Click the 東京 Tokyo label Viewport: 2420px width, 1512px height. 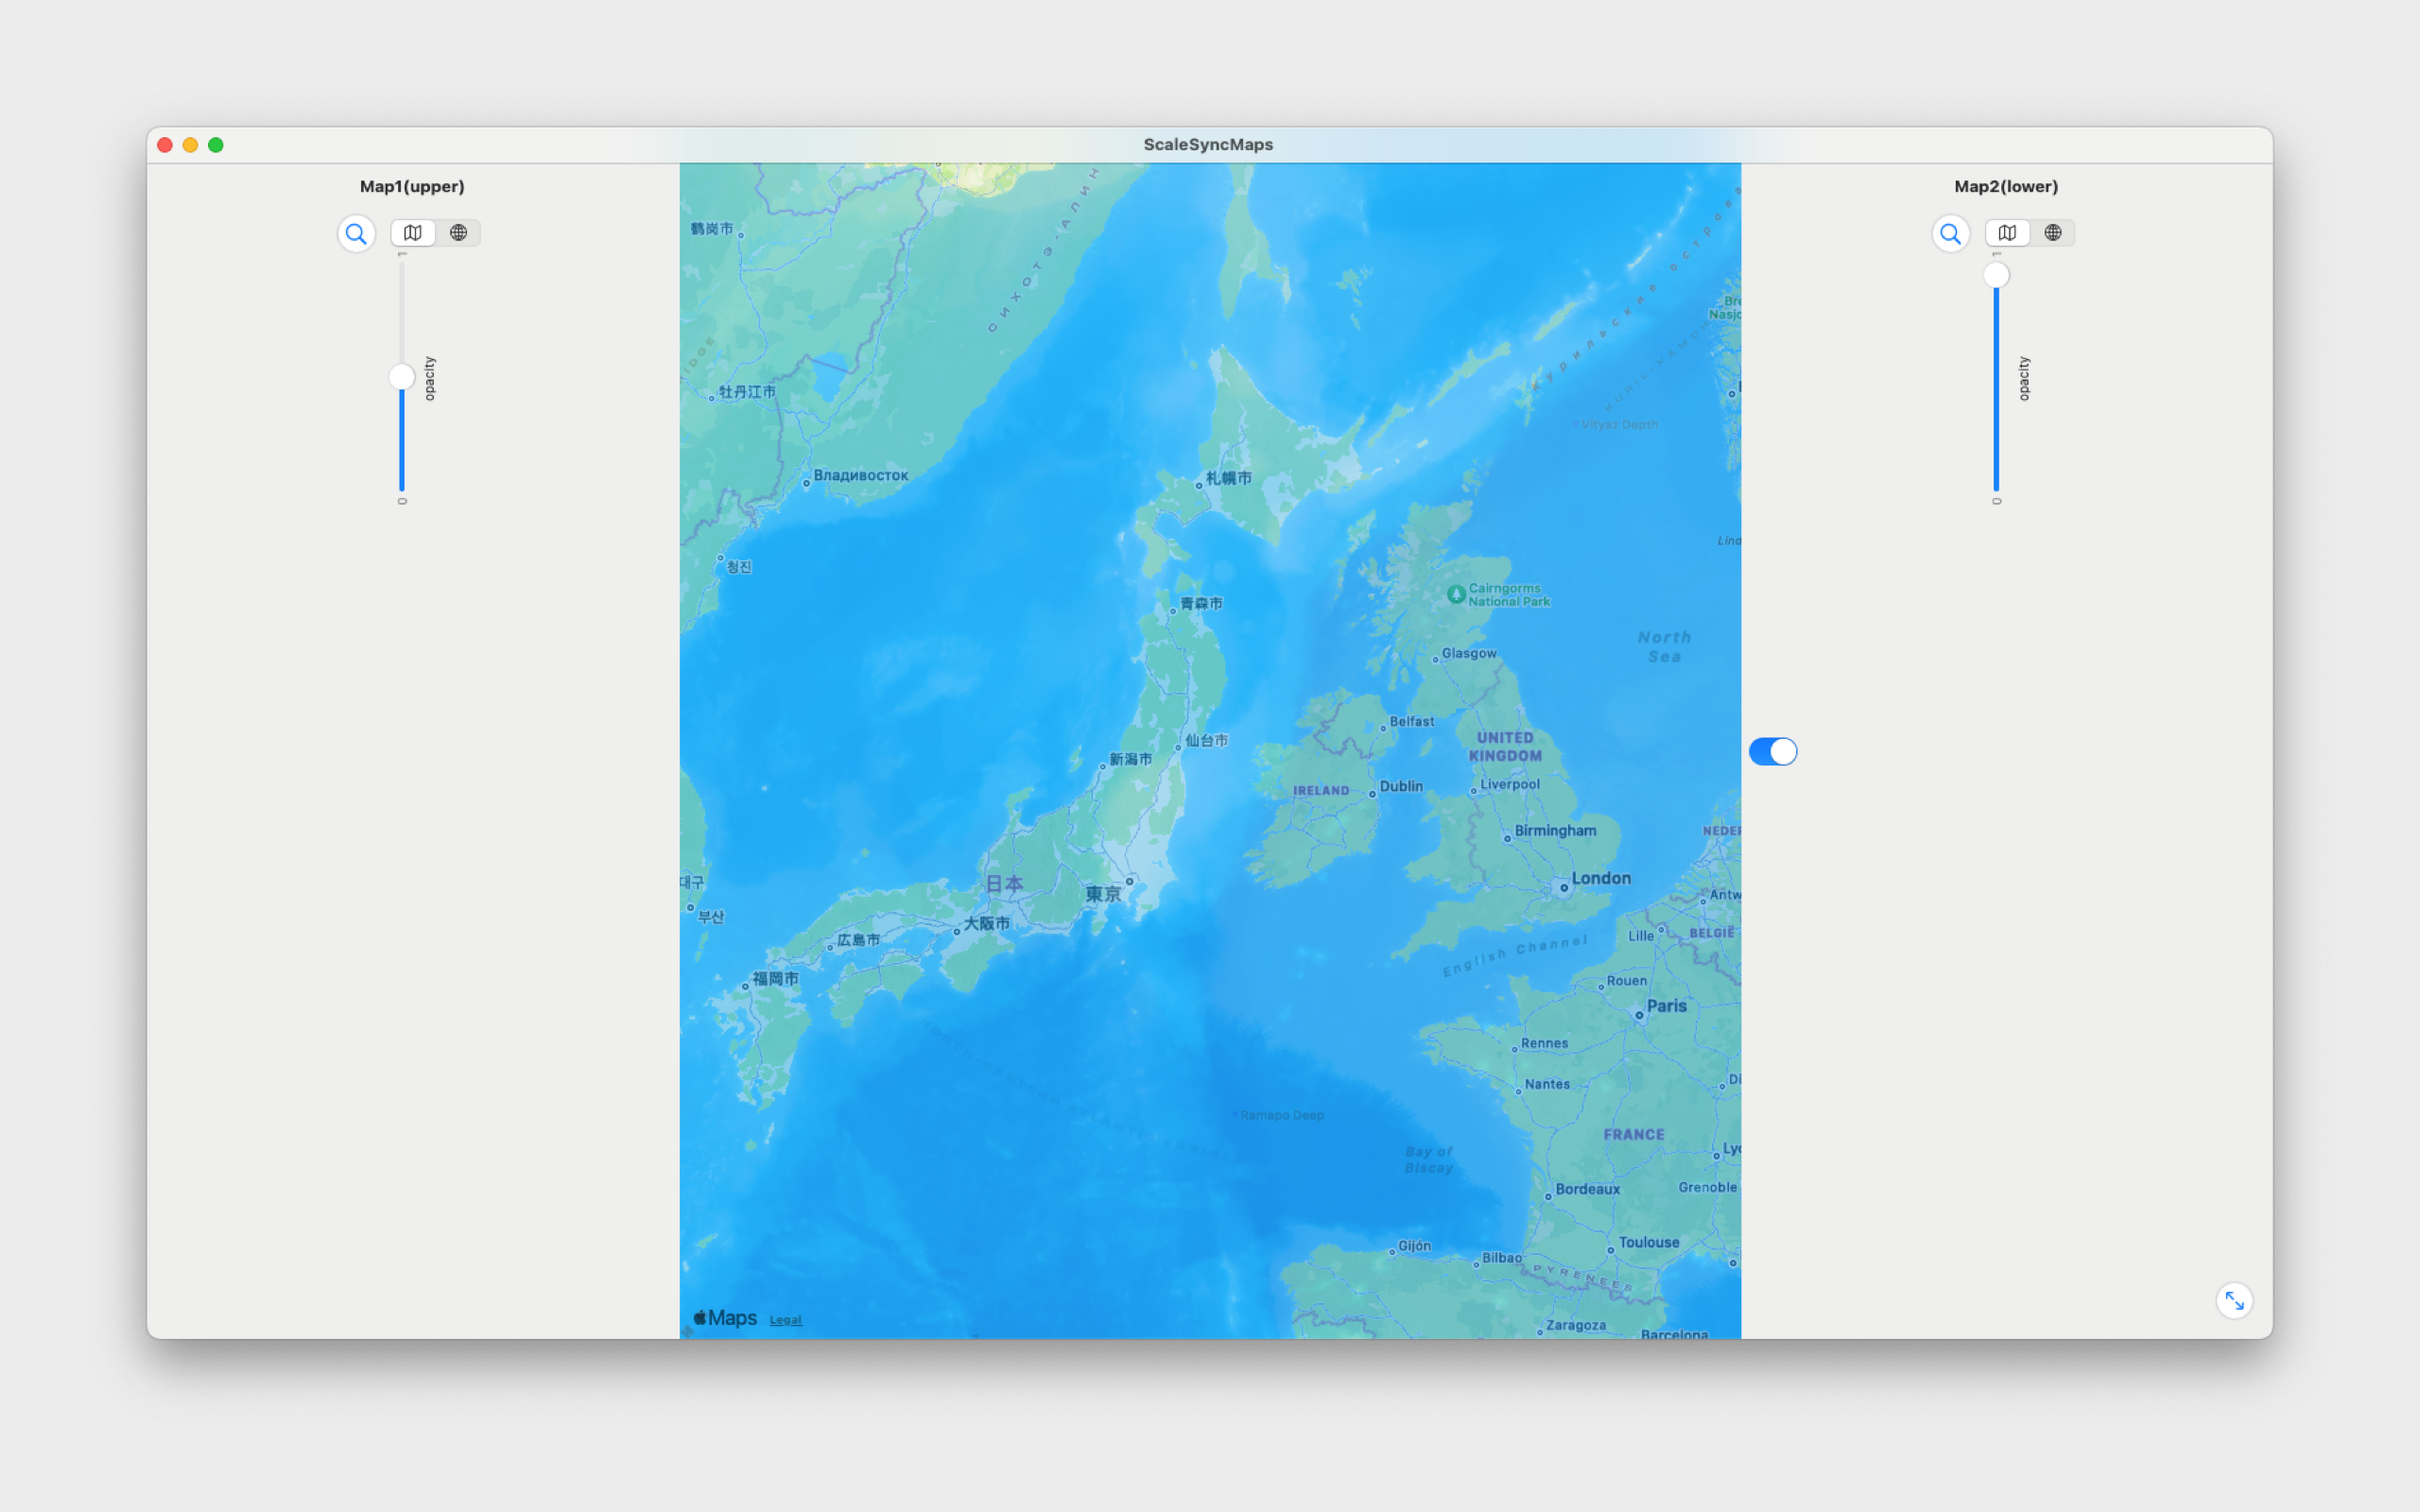tap(1103, 894)
